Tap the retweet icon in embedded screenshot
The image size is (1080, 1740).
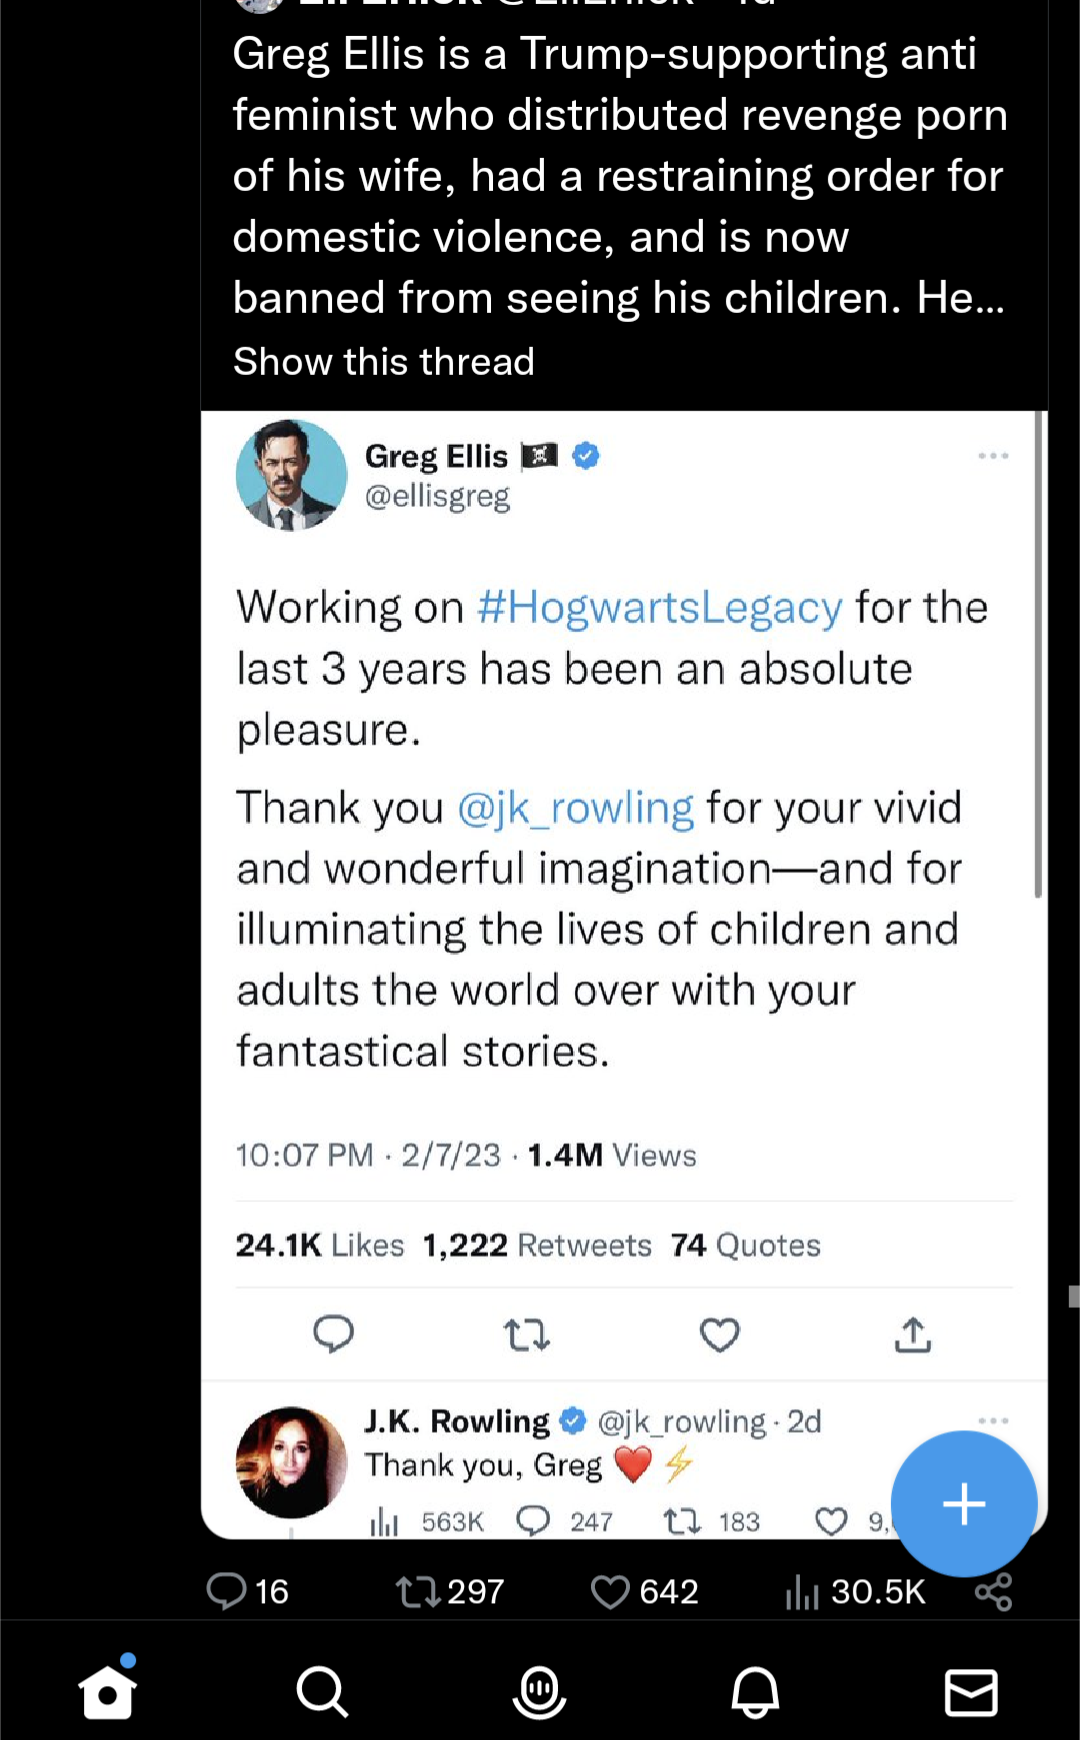[x=526, y=1334]
